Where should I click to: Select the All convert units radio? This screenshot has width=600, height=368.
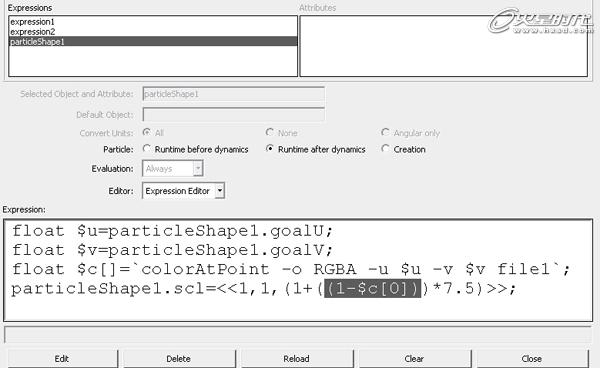point(147,132)
